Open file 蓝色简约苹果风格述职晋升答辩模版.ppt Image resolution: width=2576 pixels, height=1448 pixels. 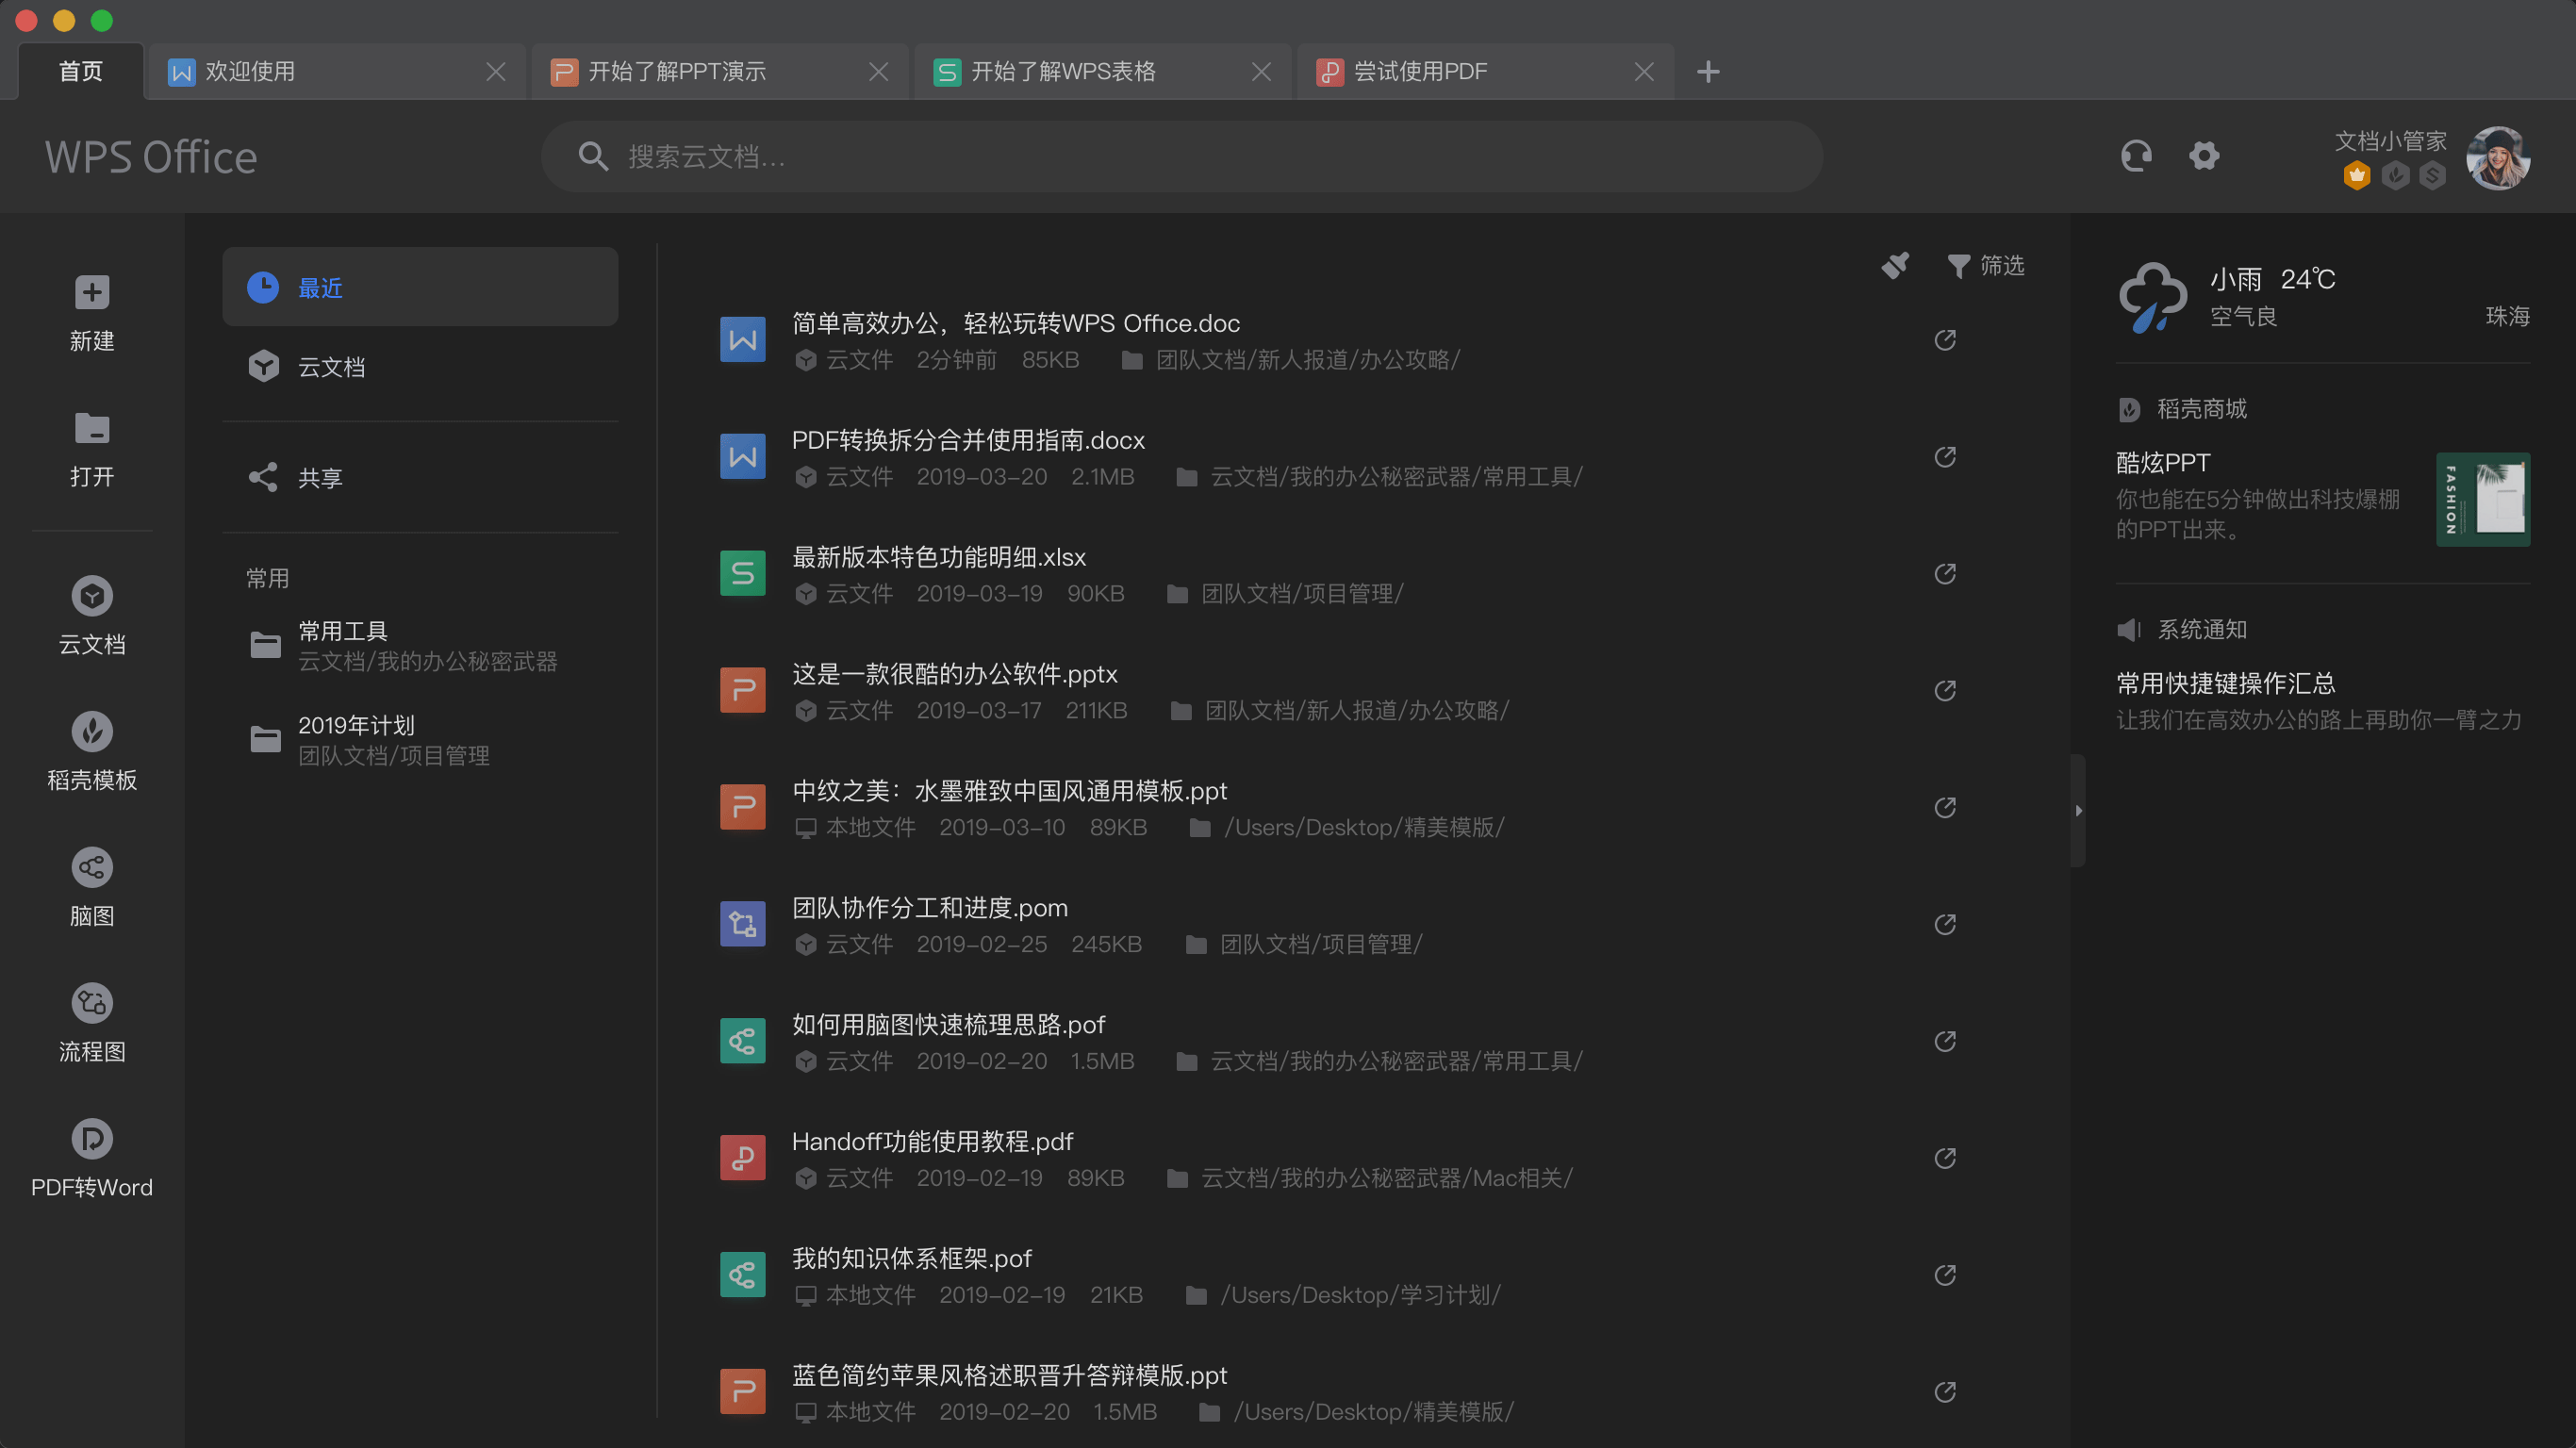click(x=1010, y=1375)
